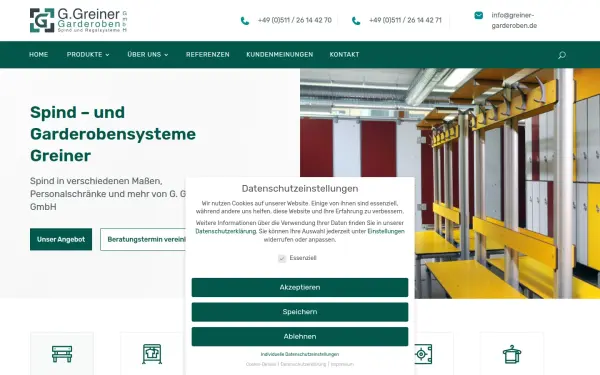This screenshot has height=375, width=600.
Task: Click the phone icon beside number ending 70
Action: [245, 21]
